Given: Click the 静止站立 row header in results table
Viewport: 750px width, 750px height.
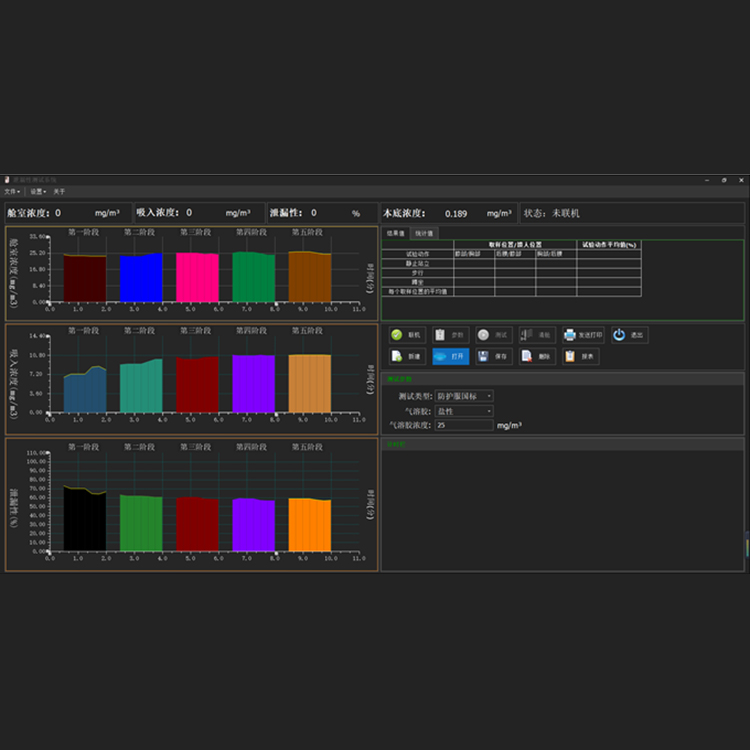Looking at the screenshot, I should 418,264.
